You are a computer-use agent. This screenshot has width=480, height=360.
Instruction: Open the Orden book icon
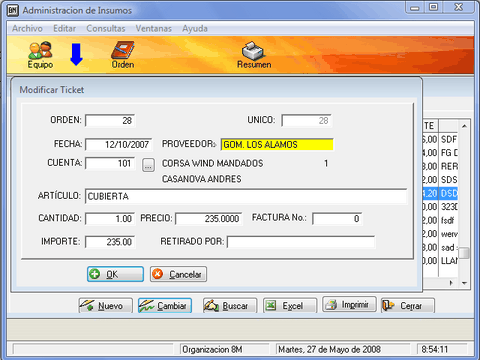[x=123, y=55]
